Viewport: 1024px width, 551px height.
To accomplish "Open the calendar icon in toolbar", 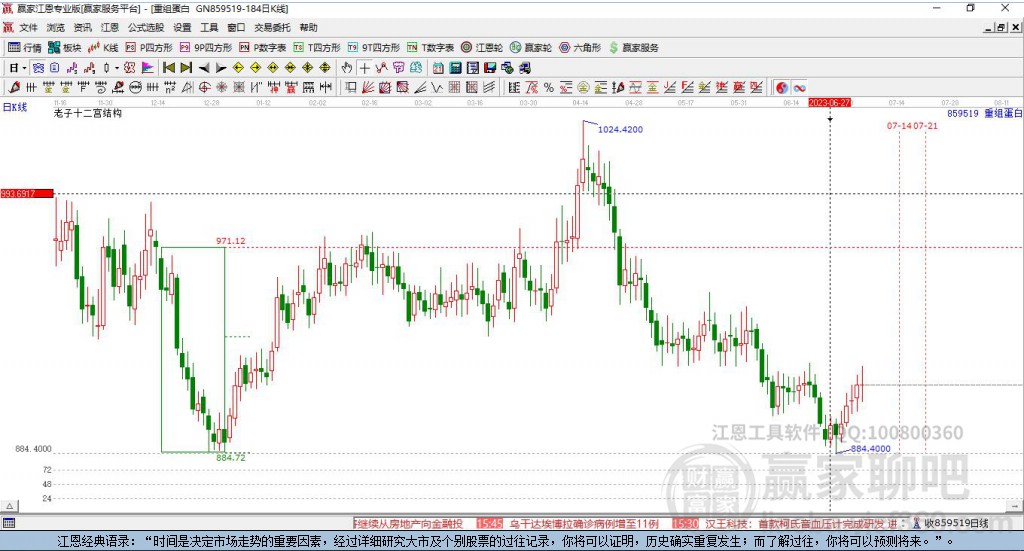I will [x=438, y=68].
